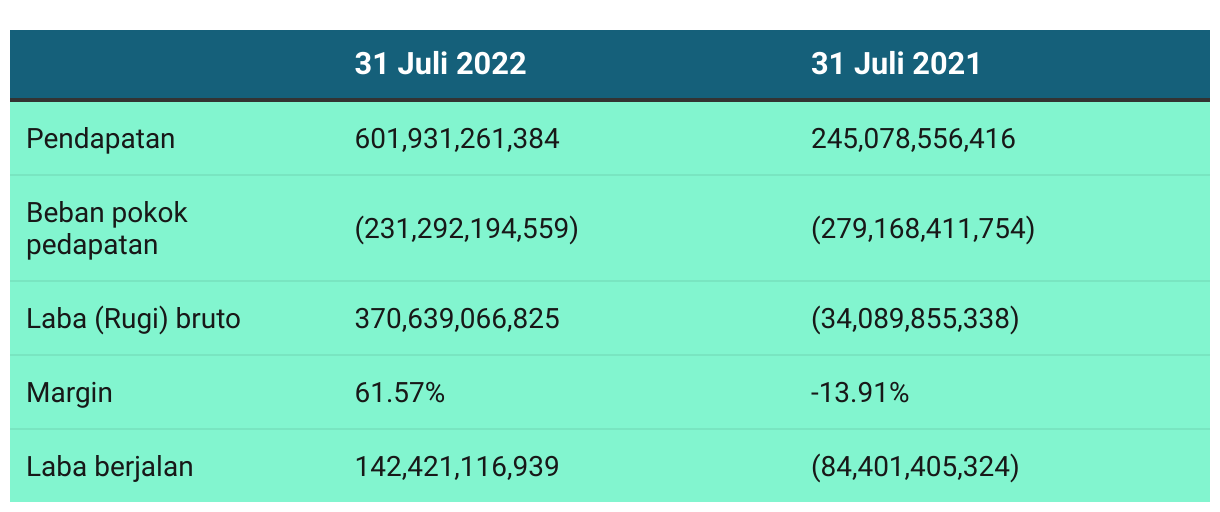
Task: Select the value 142,421,116,939
Action: point(457,467)
